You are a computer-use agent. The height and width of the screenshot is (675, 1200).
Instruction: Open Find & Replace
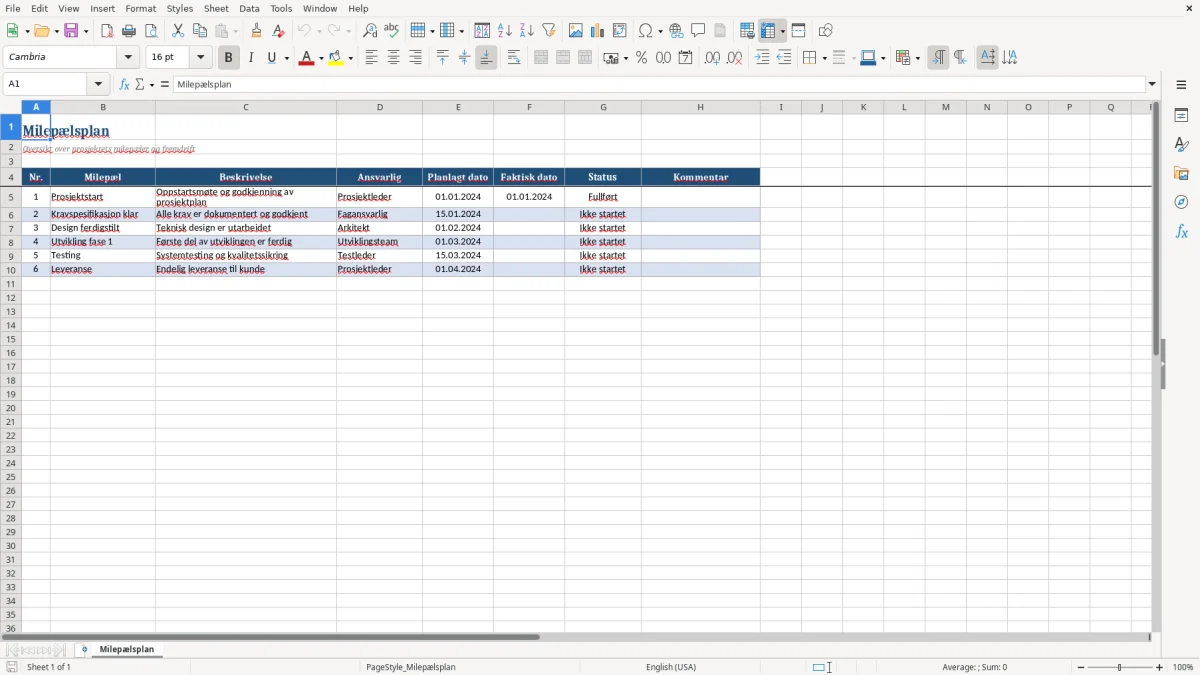370,31
